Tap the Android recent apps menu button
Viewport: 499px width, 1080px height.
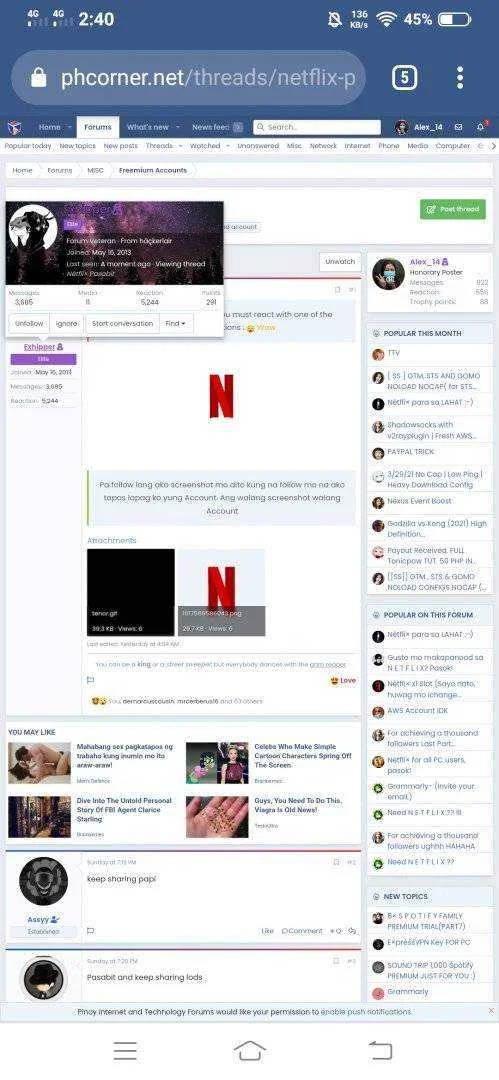pyautogui.click(x=125, y=1050)
